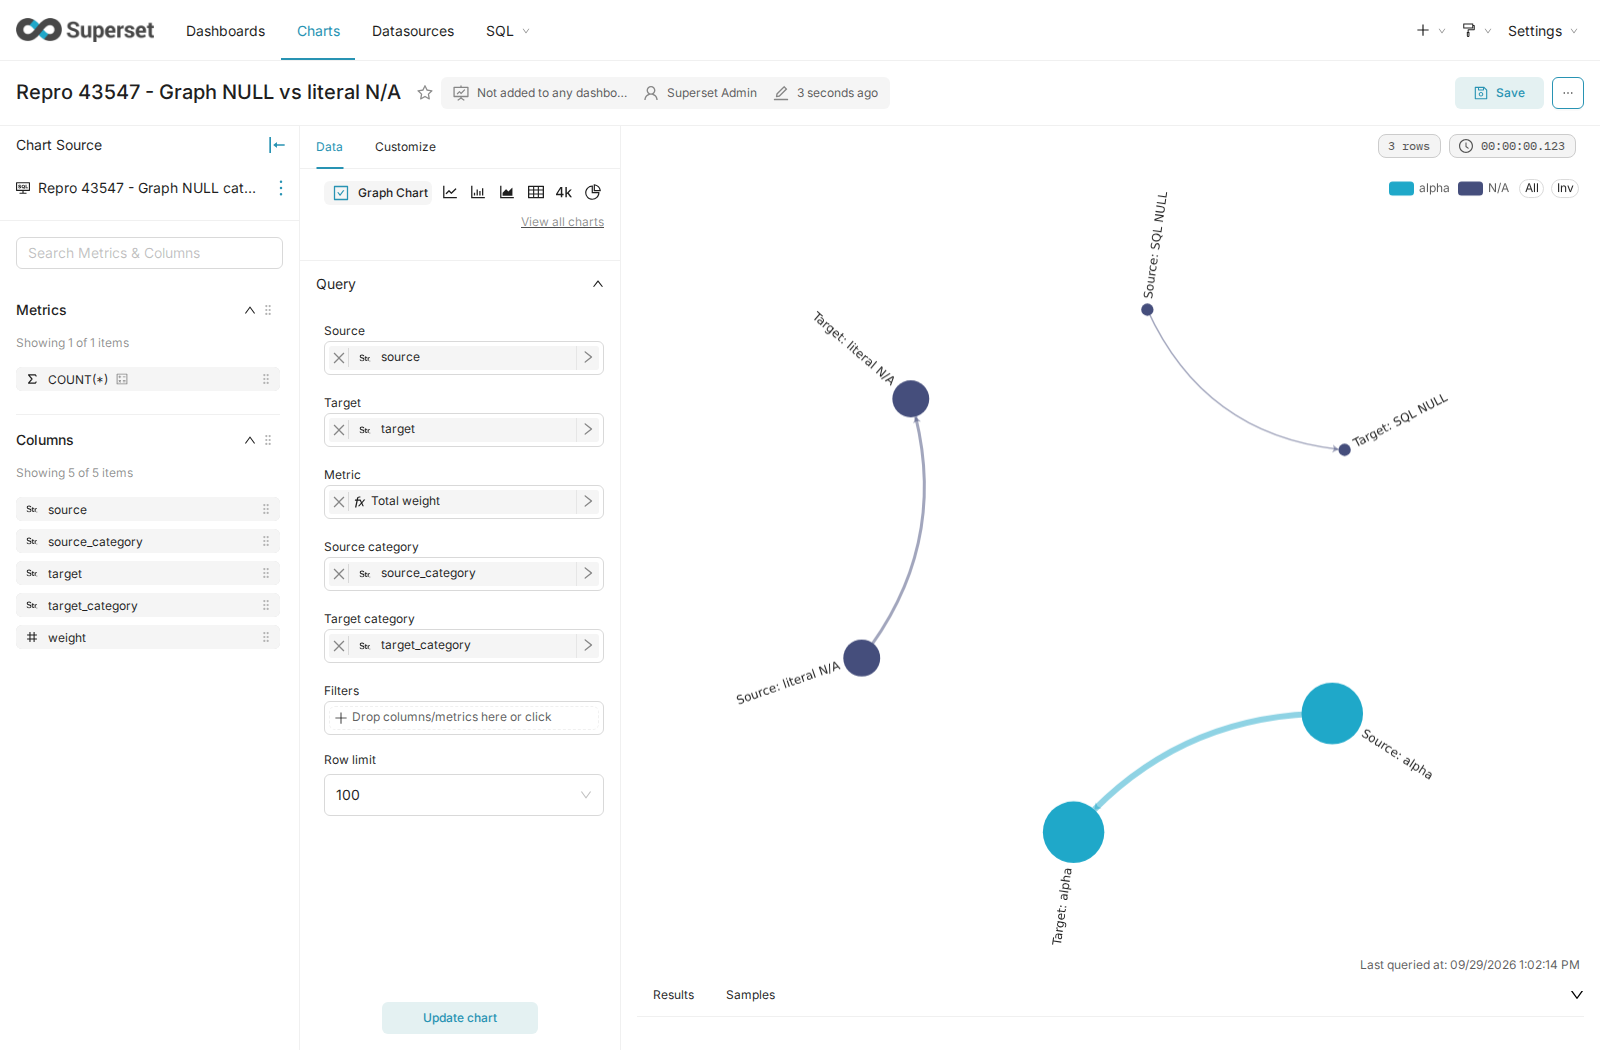This screenshot has height=1050, width=1600.
Task: Invert legend selection with Inv
Action: (x=1565, y=188)
